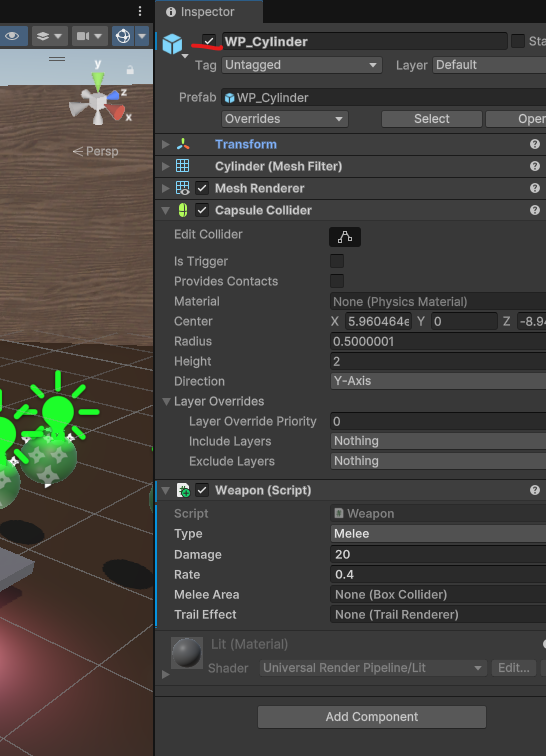The width and height of the screenshot is (546, 756).
Task: Click the Trail Effect Trail Renderer field
Action: 438,615
